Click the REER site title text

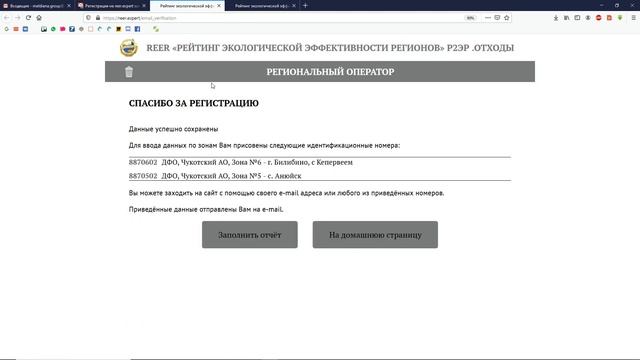pos(330,48)
